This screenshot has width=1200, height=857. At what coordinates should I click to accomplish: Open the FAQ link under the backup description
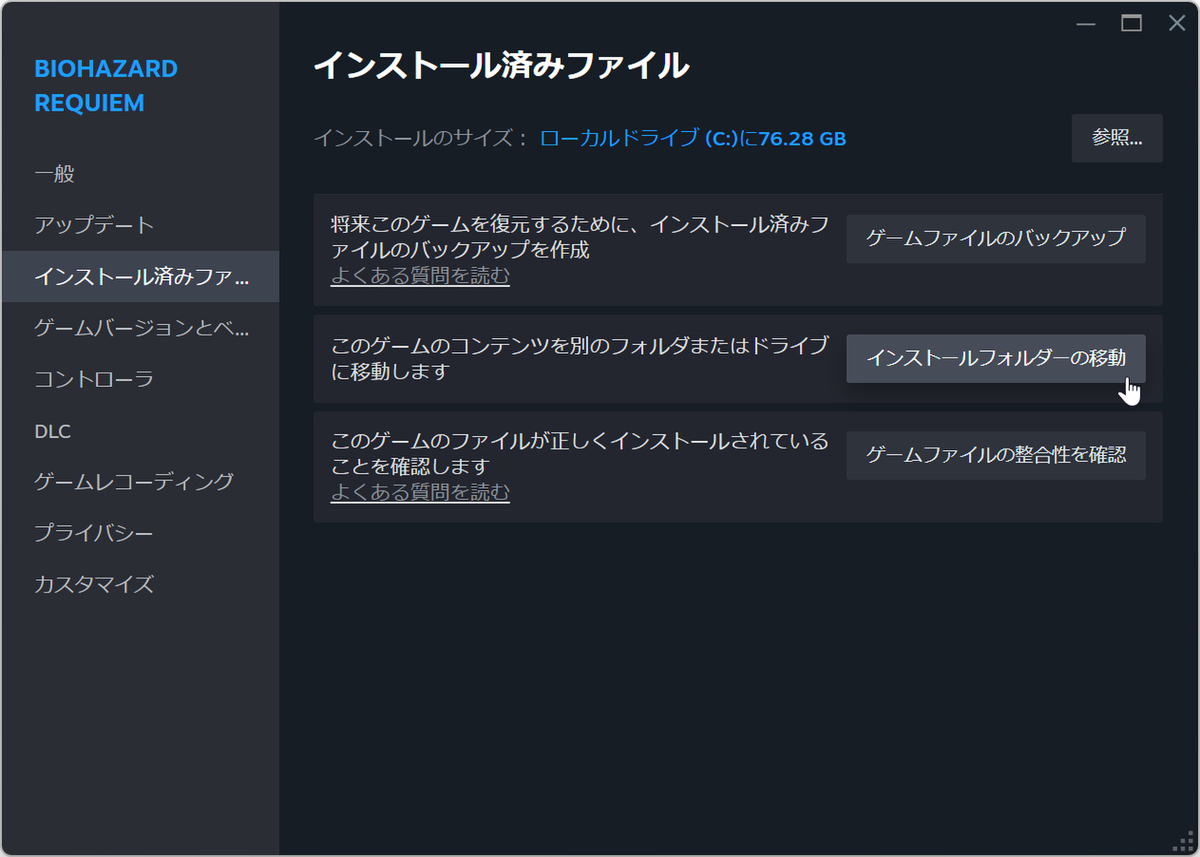pos(420,276)
